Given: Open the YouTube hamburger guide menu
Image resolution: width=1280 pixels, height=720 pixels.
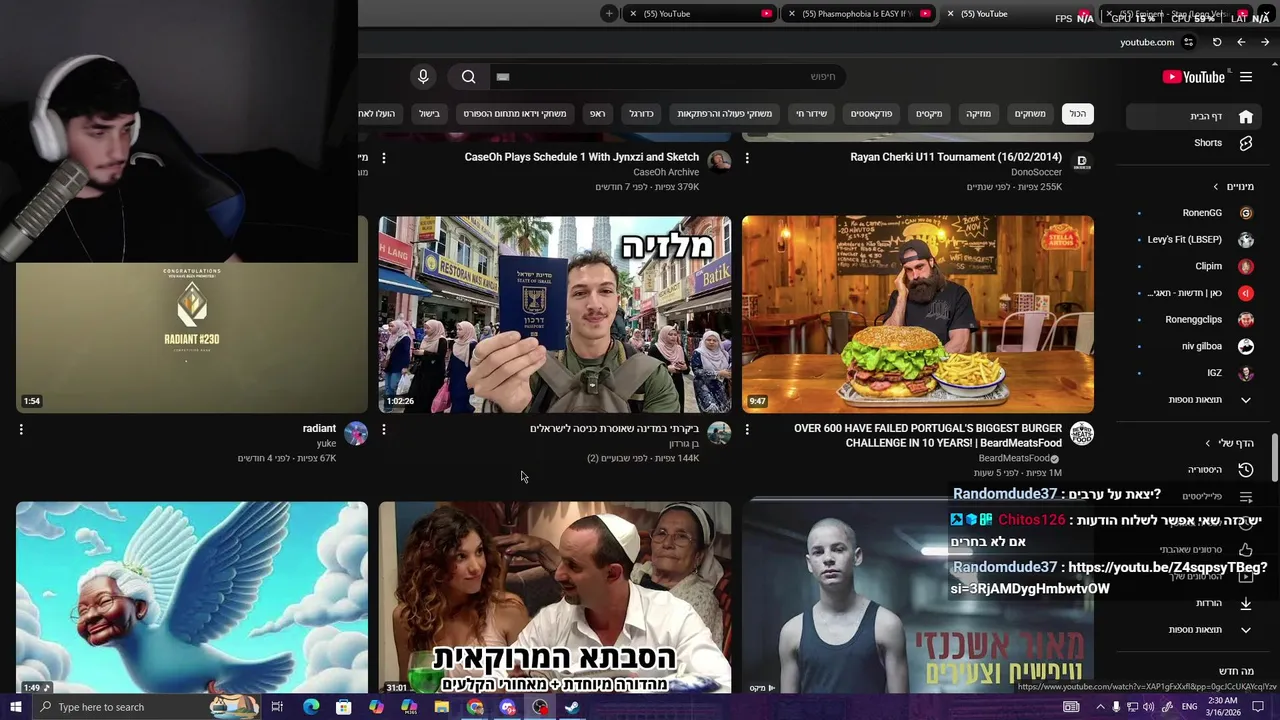Looking at the screenshot, I should [x=1246, y=77].
